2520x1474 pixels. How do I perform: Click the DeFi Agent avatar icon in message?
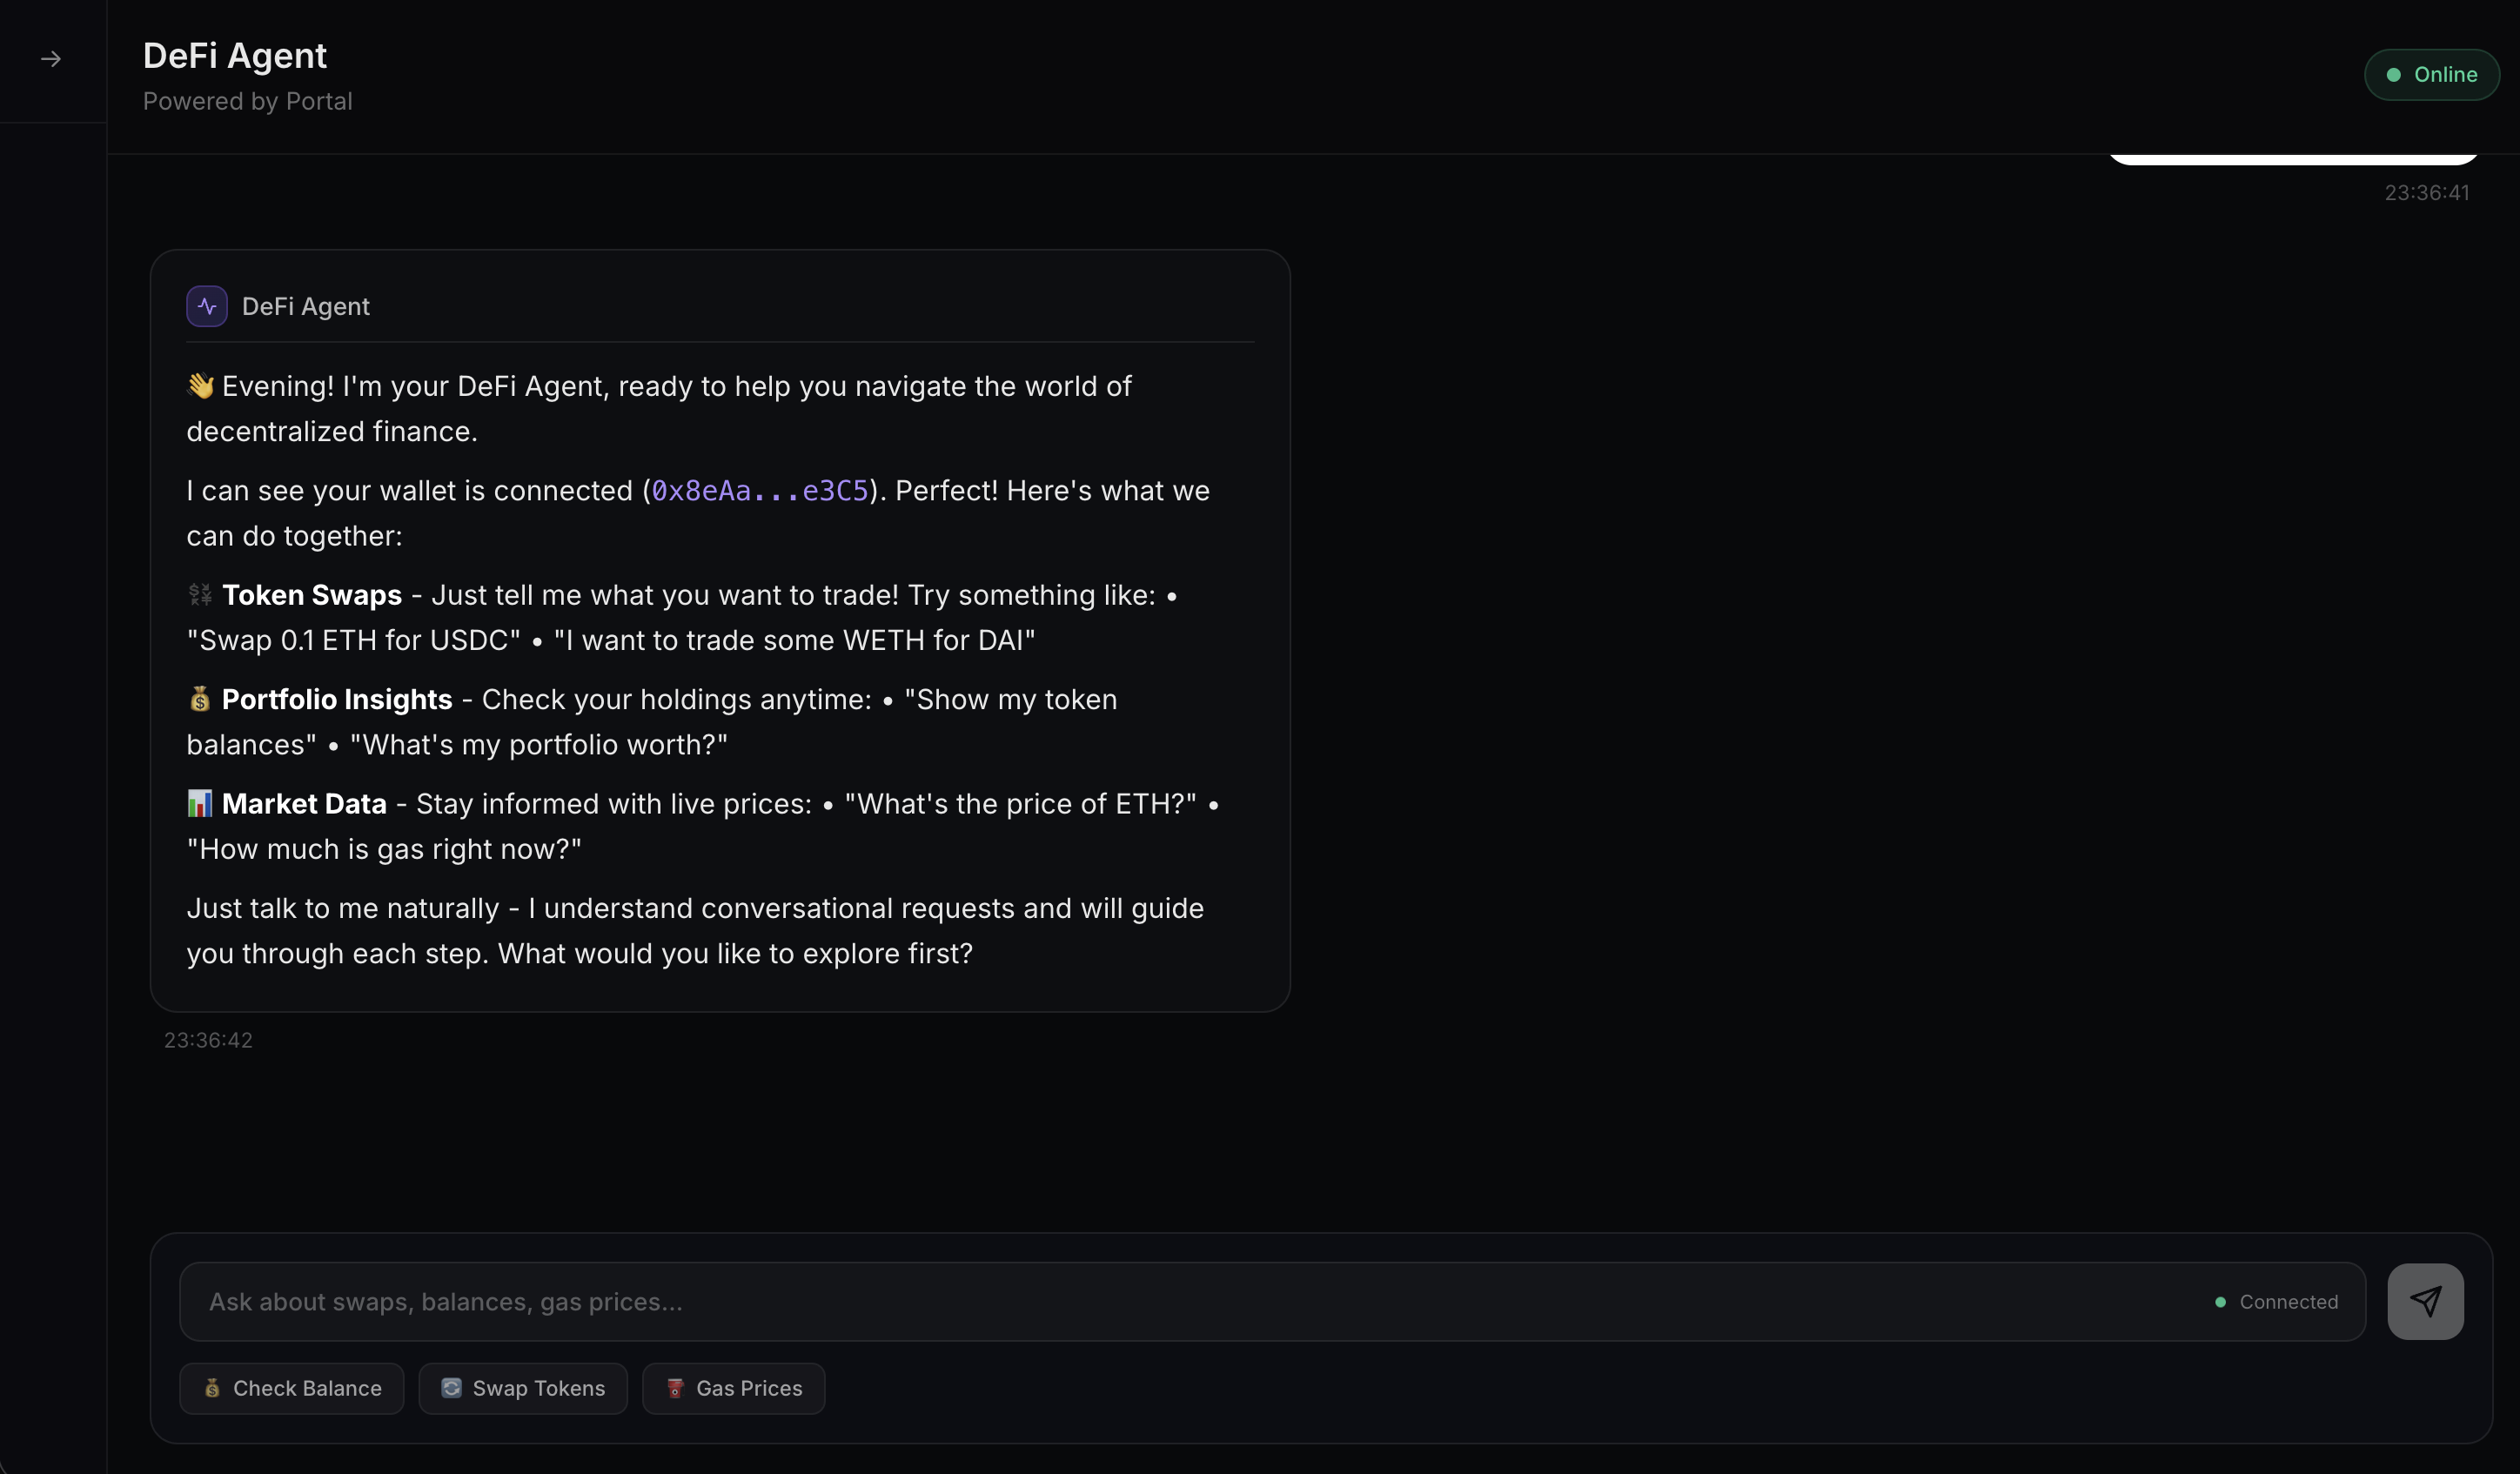coord(207,306)
